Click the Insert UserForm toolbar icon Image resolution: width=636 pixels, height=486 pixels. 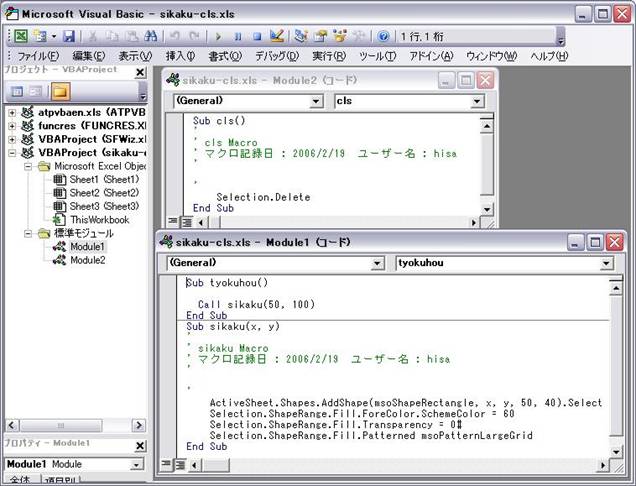coord(40,37)
